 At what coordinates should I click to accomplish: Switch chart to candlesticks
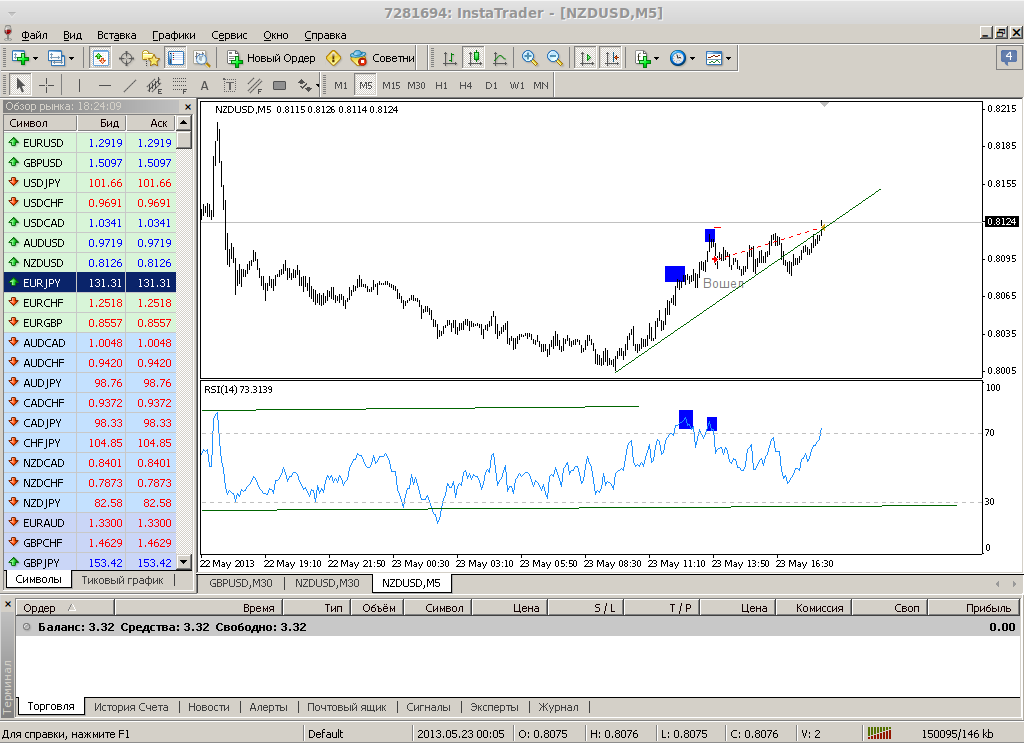click(x=475, y=58)
